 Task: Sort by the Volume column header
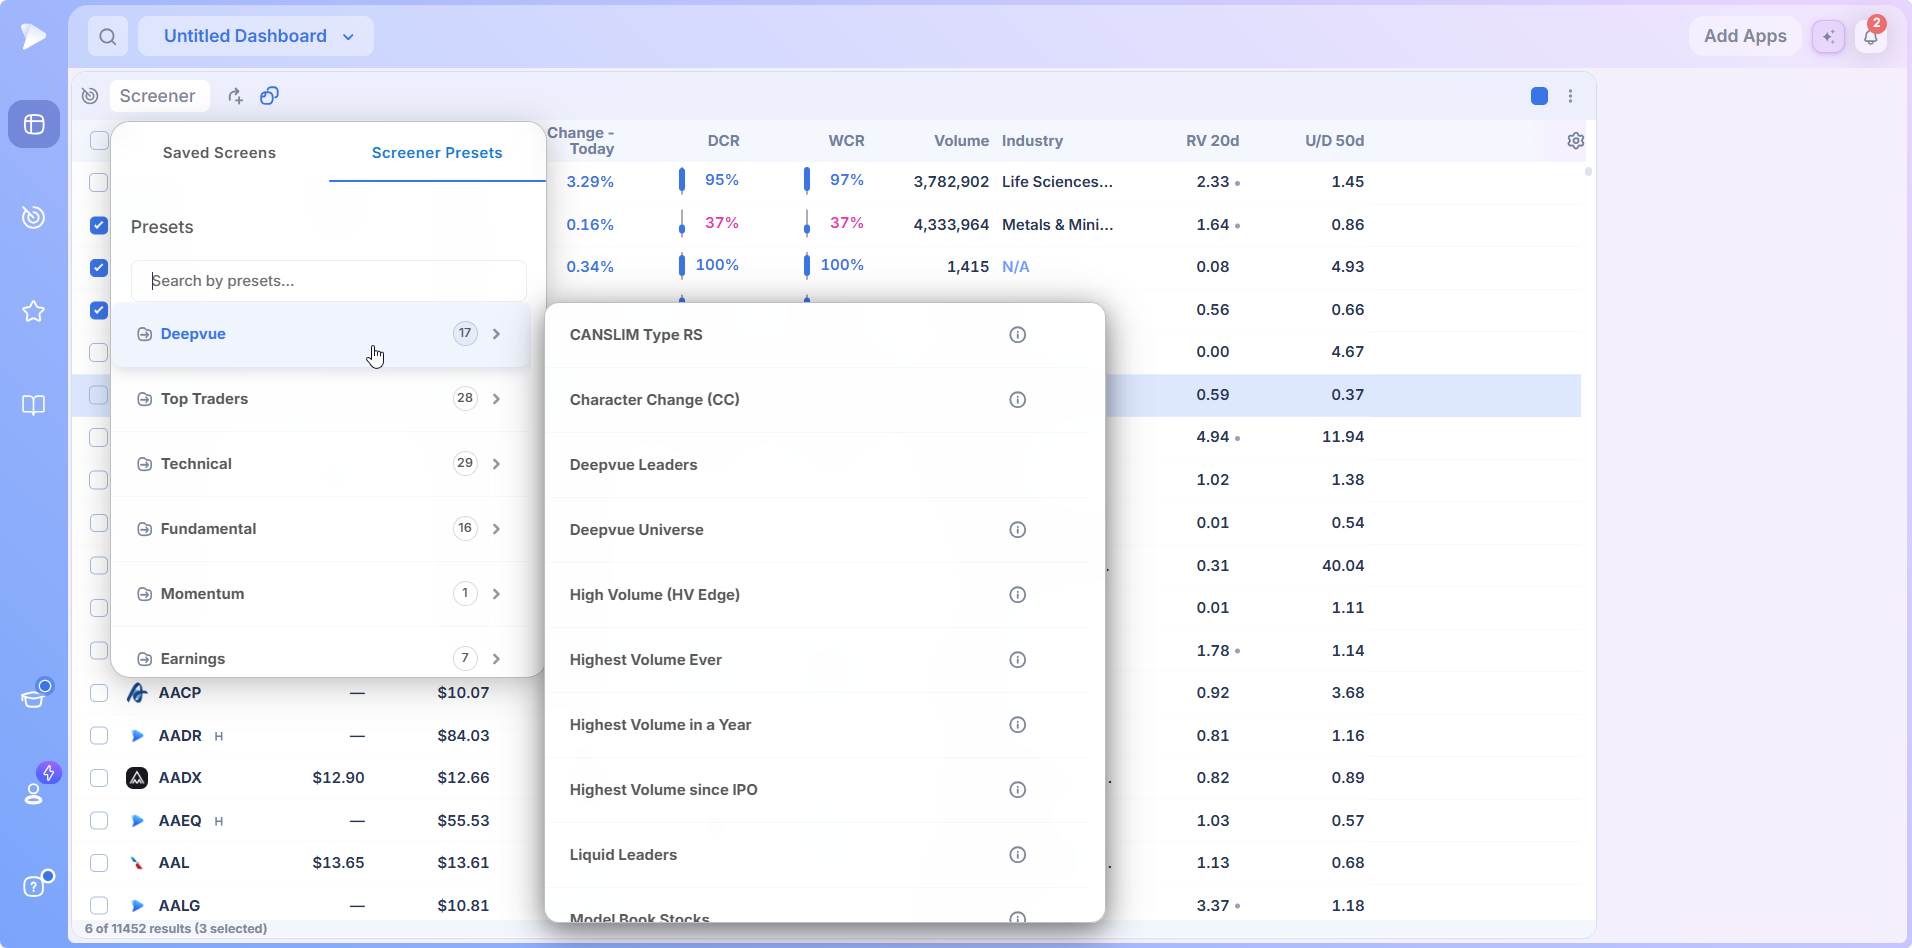pos(961,141)
